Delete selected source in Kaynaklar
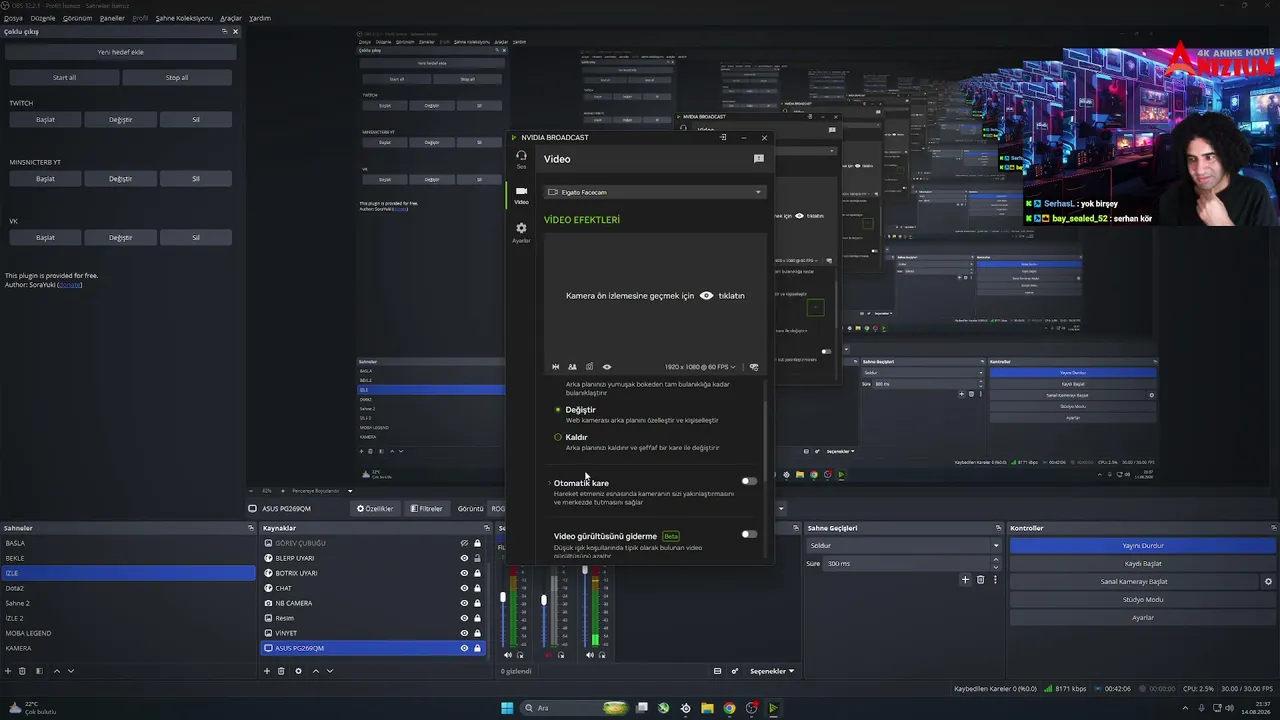 coord(281,671)
